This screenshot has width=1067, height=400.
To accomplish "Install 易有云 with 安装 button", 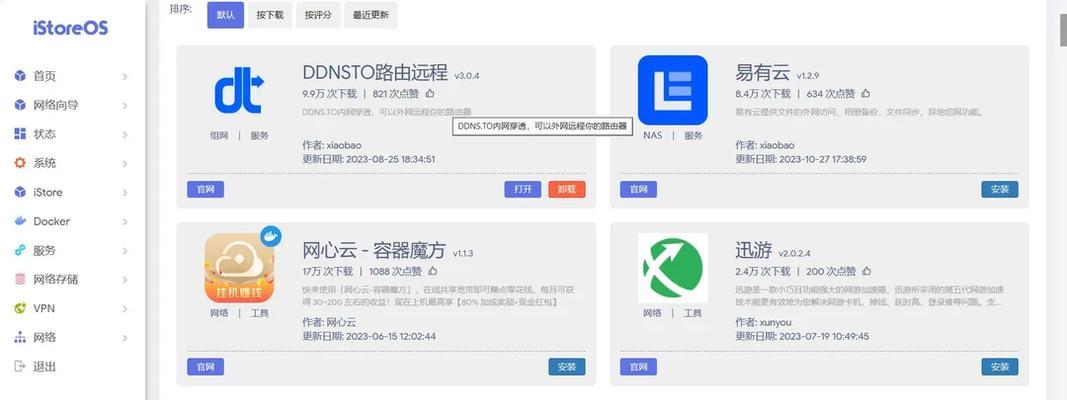I will tap(1000, 189).
